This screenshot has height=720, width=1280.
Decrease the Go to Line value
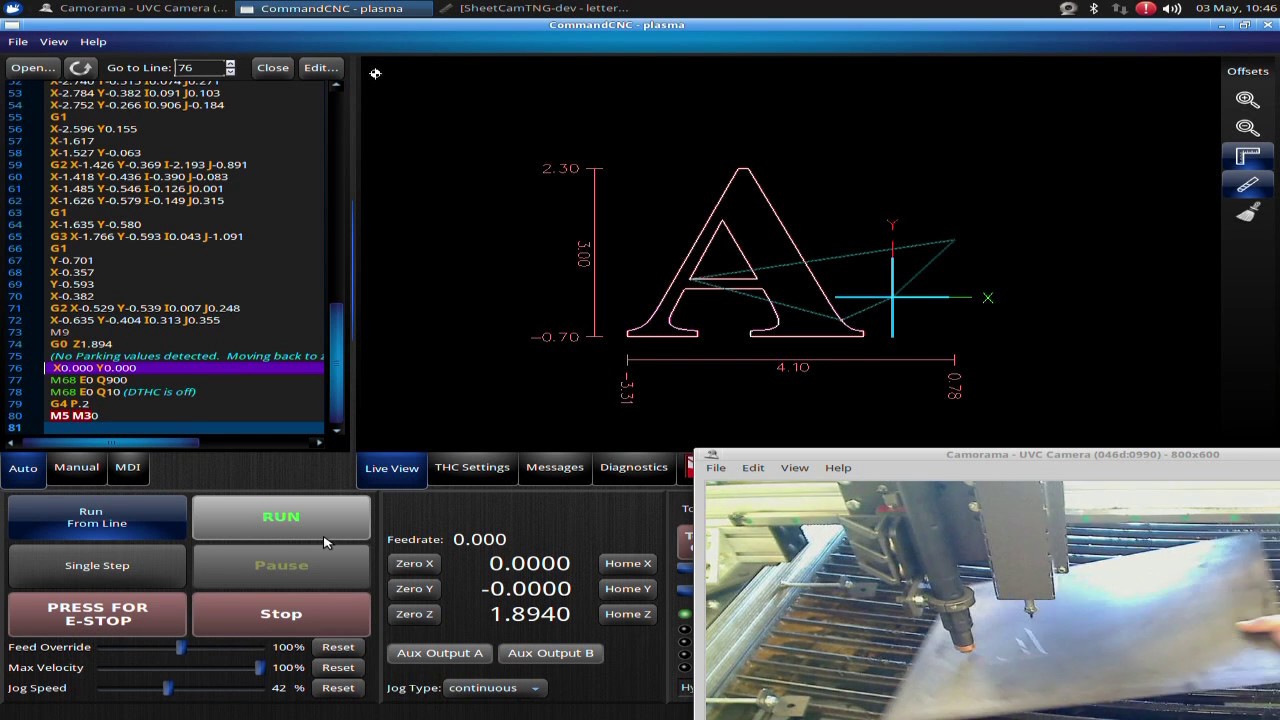(230, 72)
